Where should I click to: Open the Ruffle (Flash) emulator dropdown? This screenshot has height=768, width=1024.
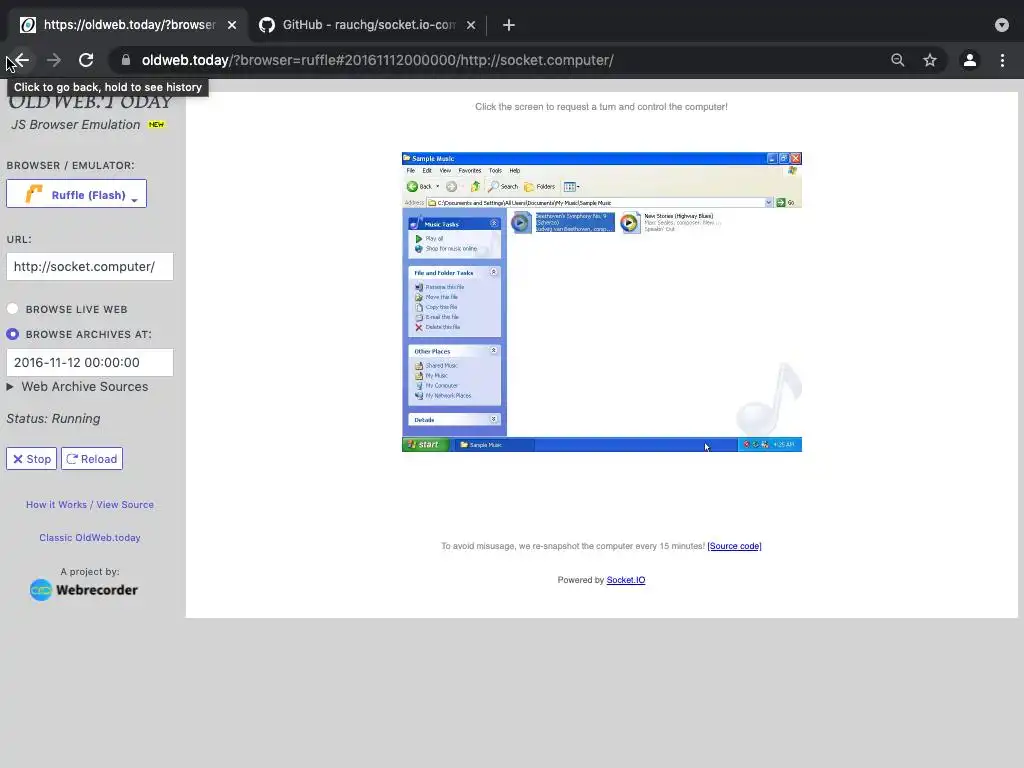tap(76, 194)
